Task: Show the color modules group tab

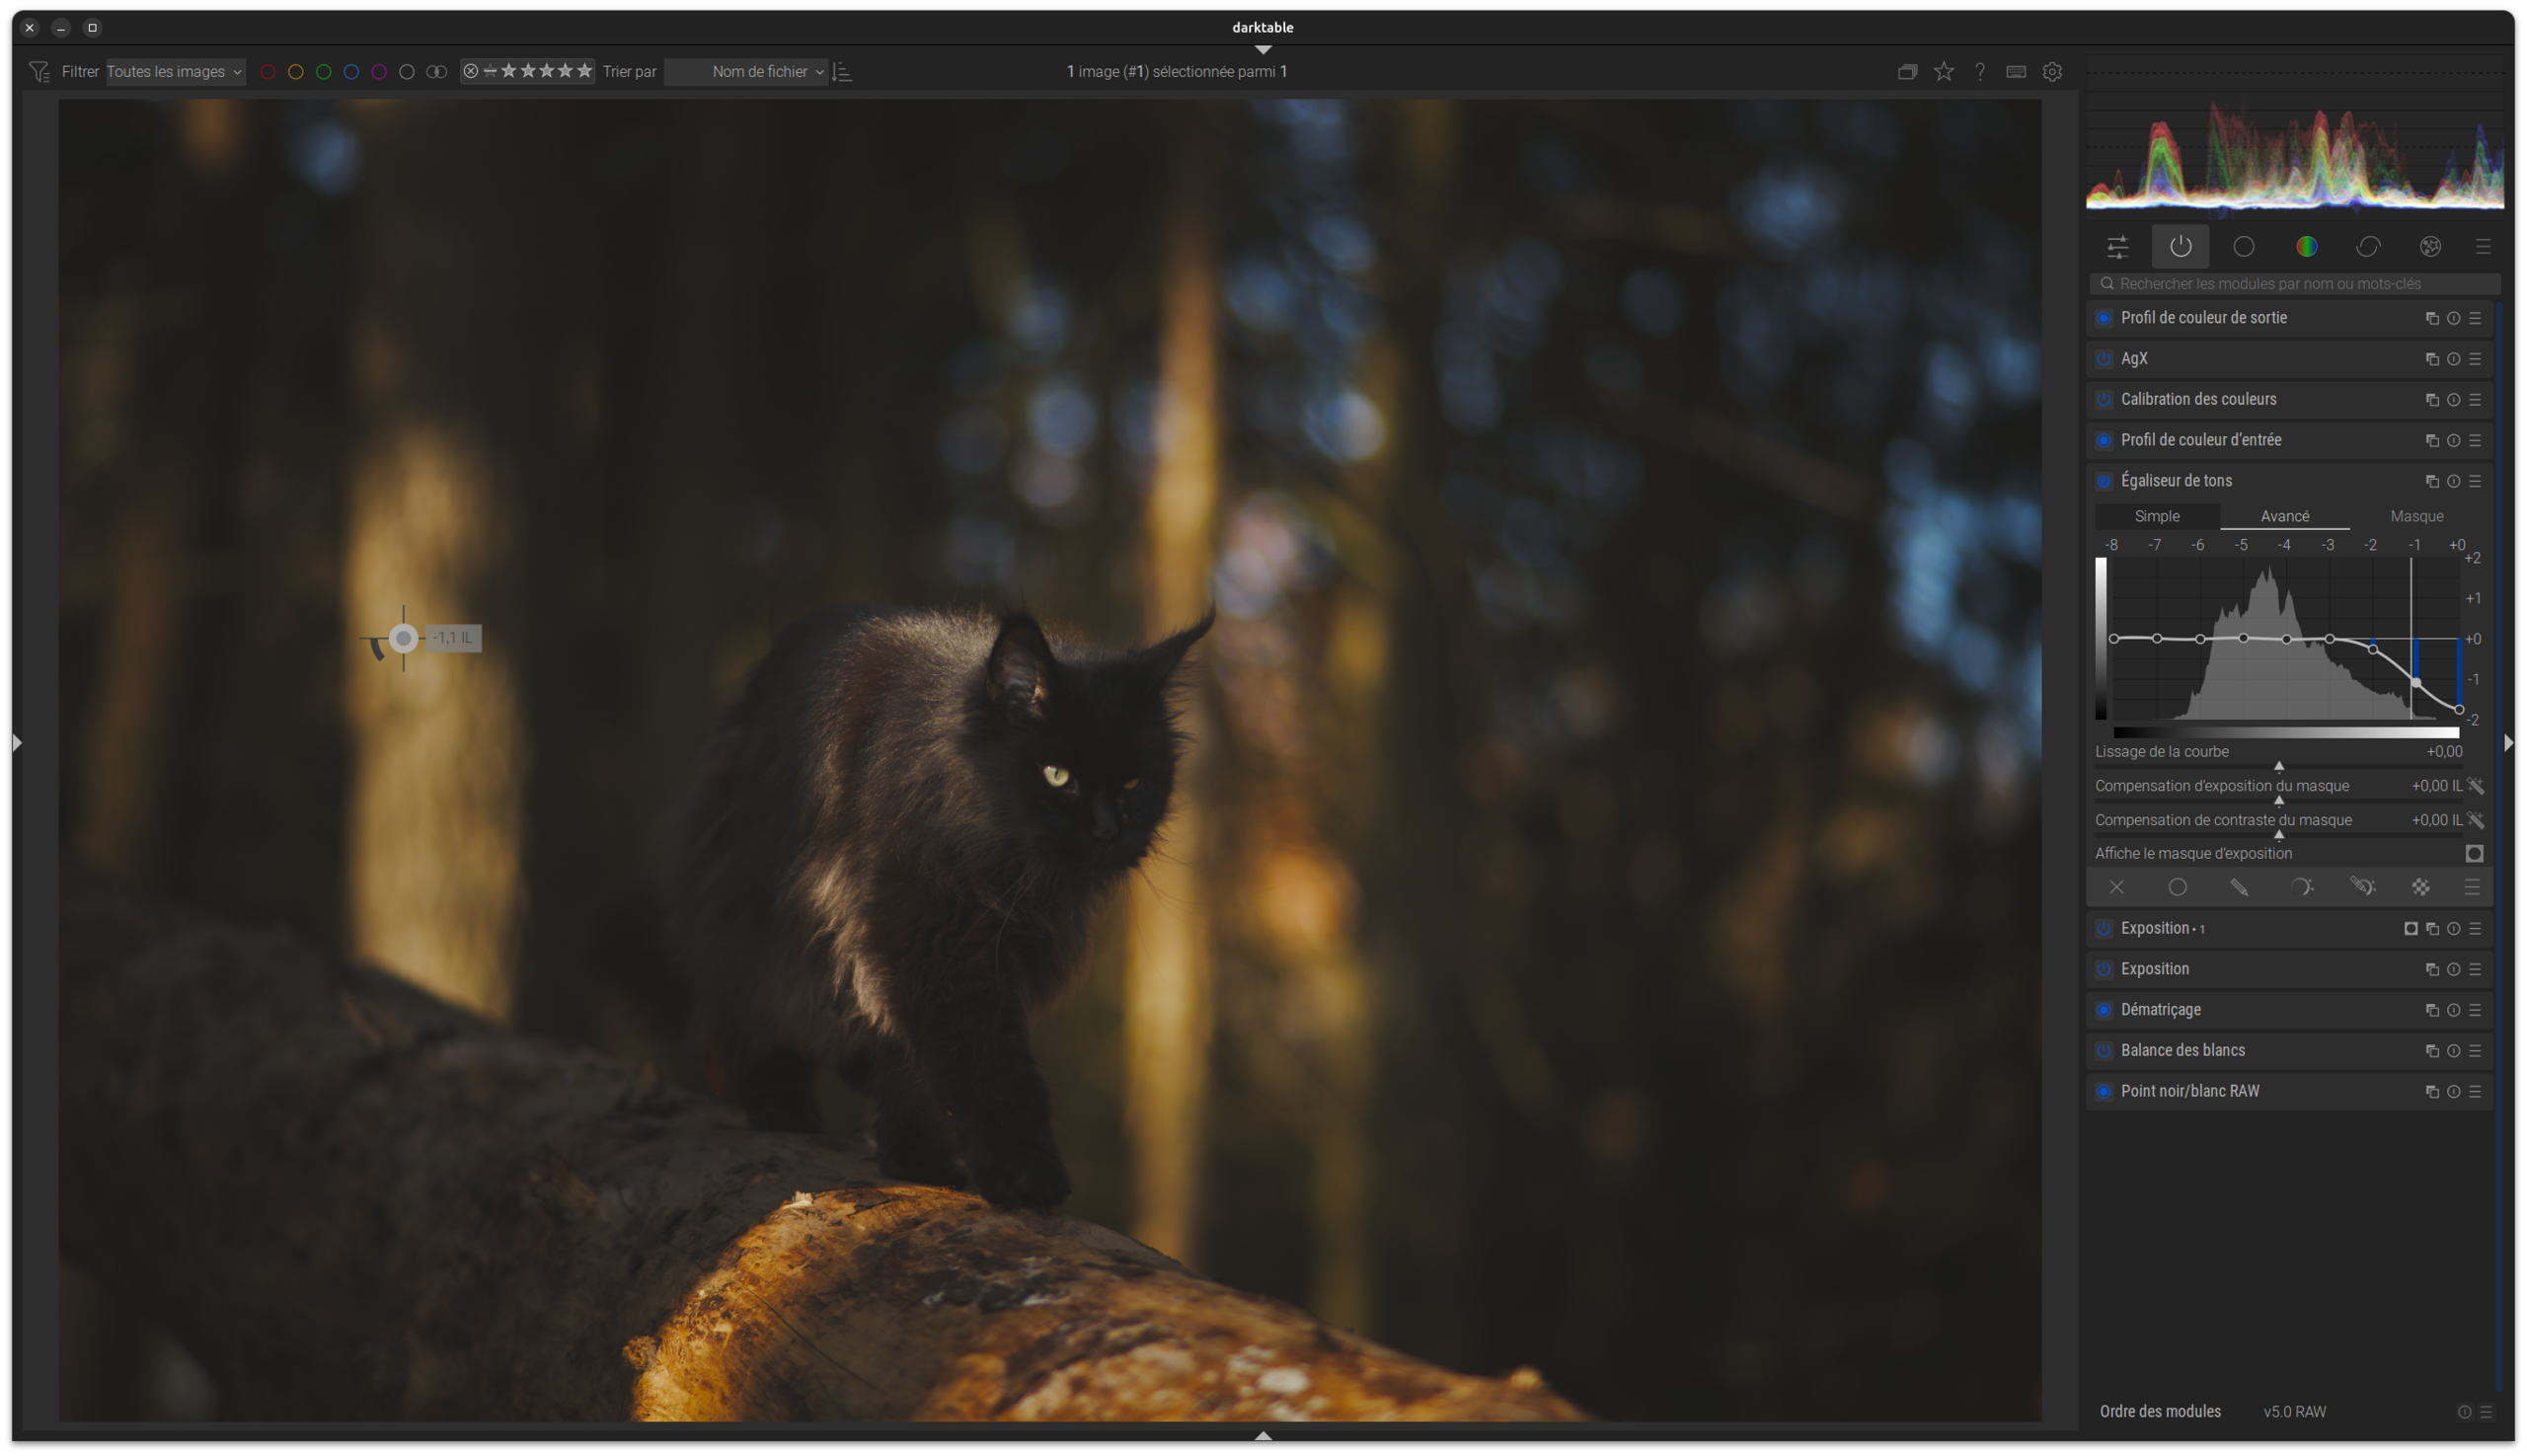Action: click(x=2306, y=247)
